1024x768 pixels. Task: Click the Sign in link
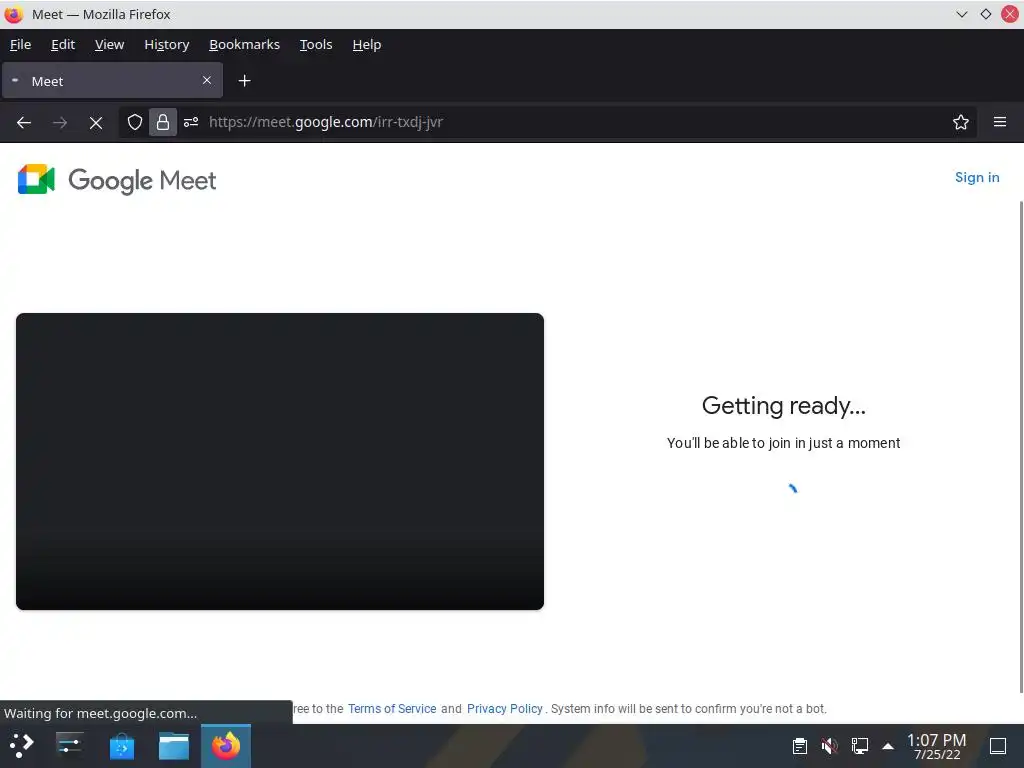pyautogui.click(x=977, y=178)
